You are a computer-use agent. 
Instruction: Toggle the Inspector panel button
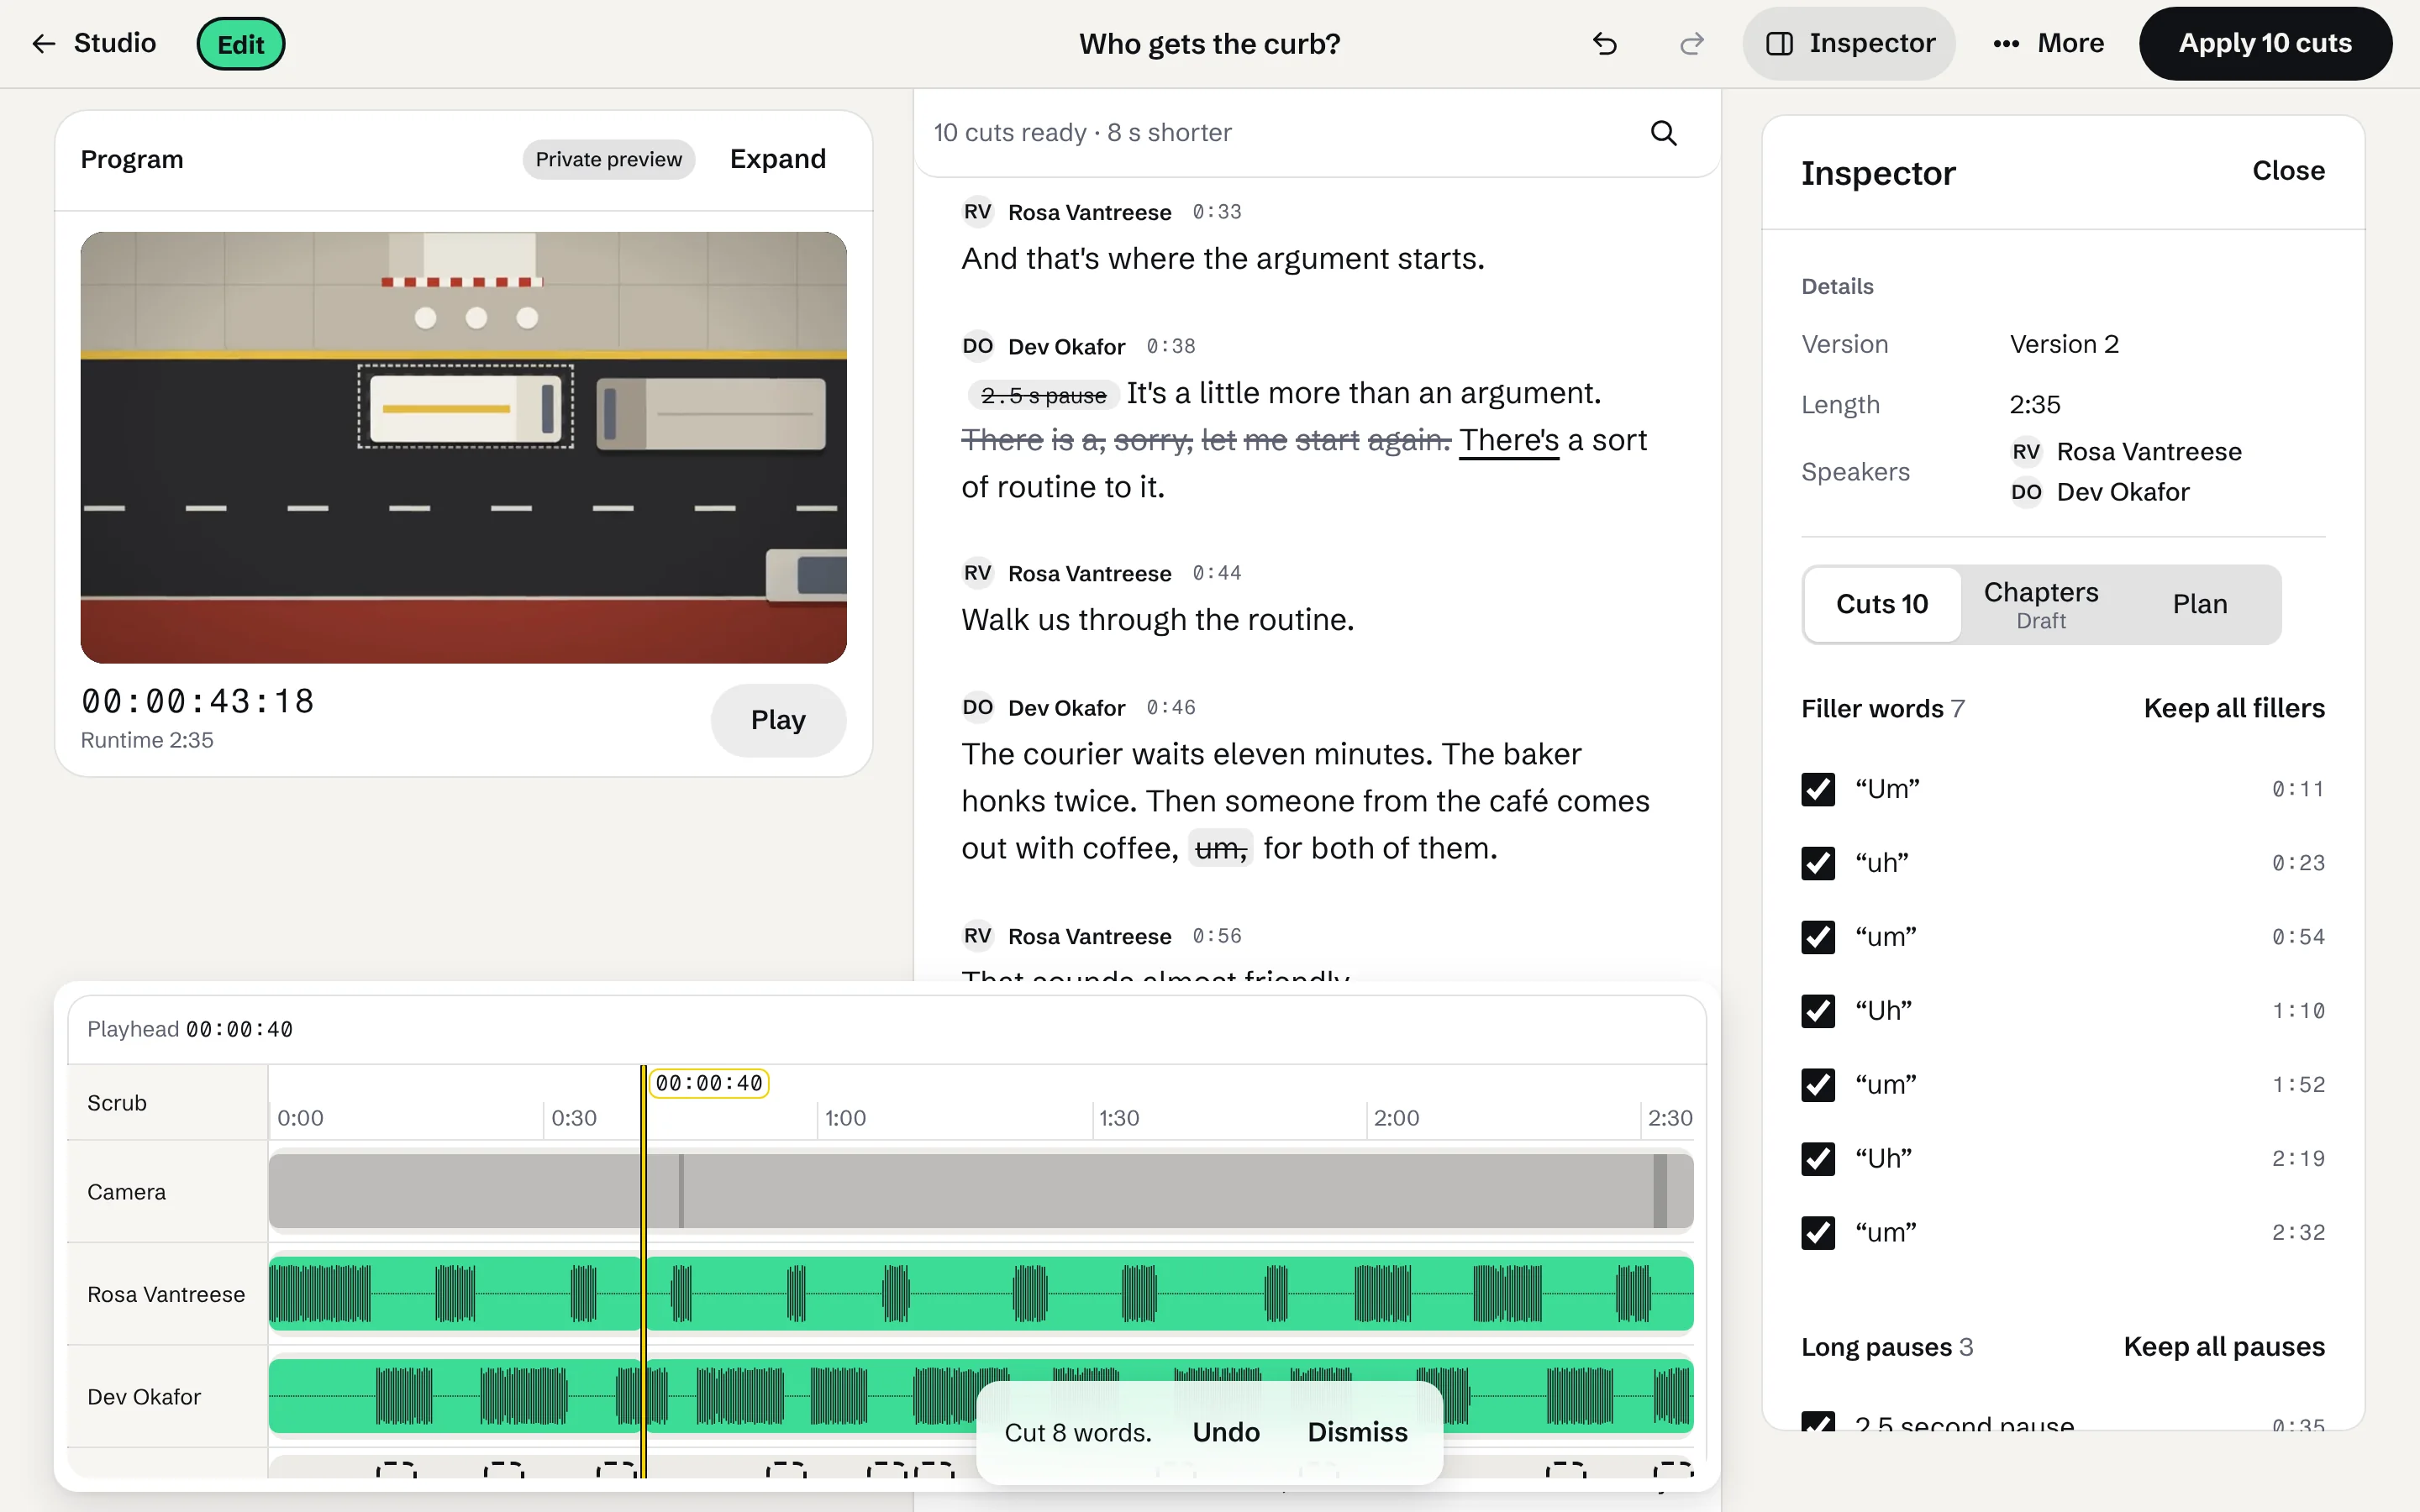tap(1849, 44)
